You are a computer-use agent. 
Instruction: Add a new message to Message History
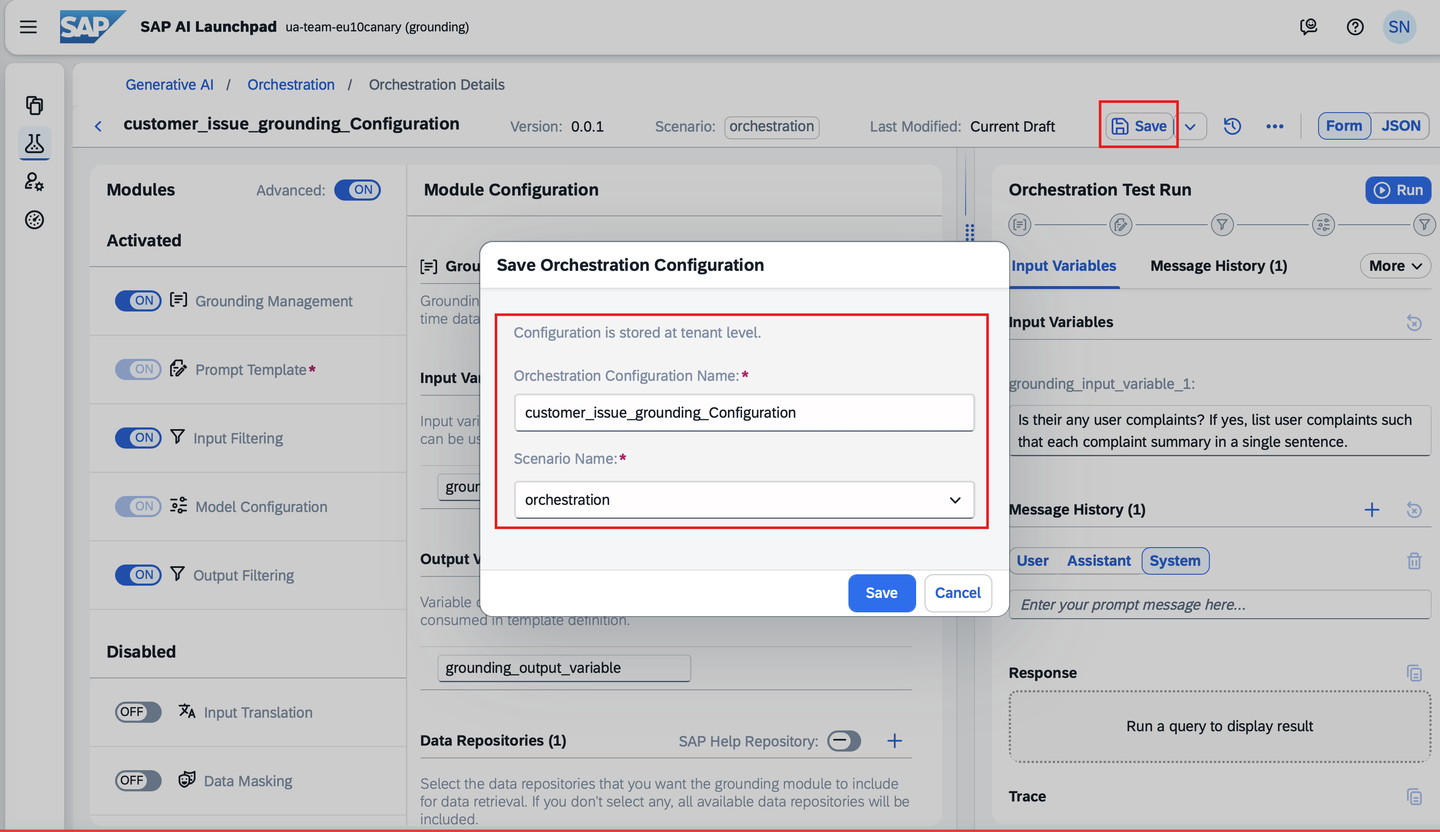[1372, 510]
